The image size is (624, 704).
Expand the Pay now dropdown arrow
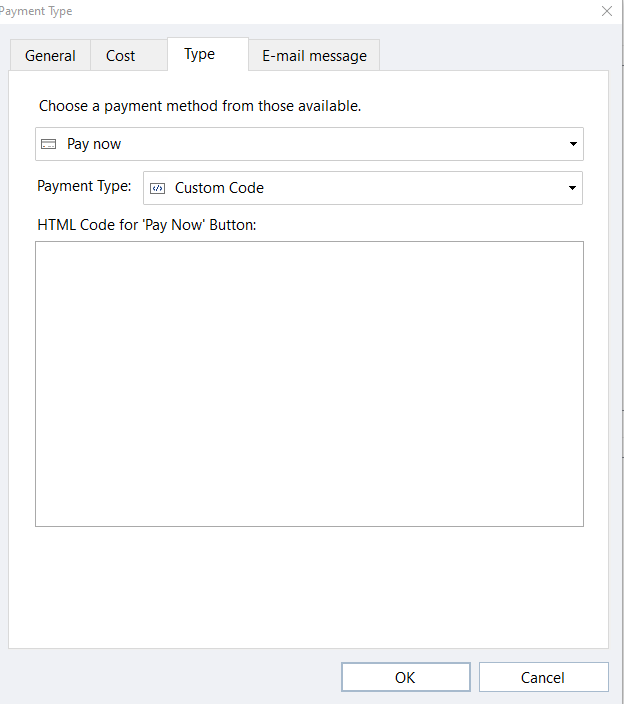point(573,144)
